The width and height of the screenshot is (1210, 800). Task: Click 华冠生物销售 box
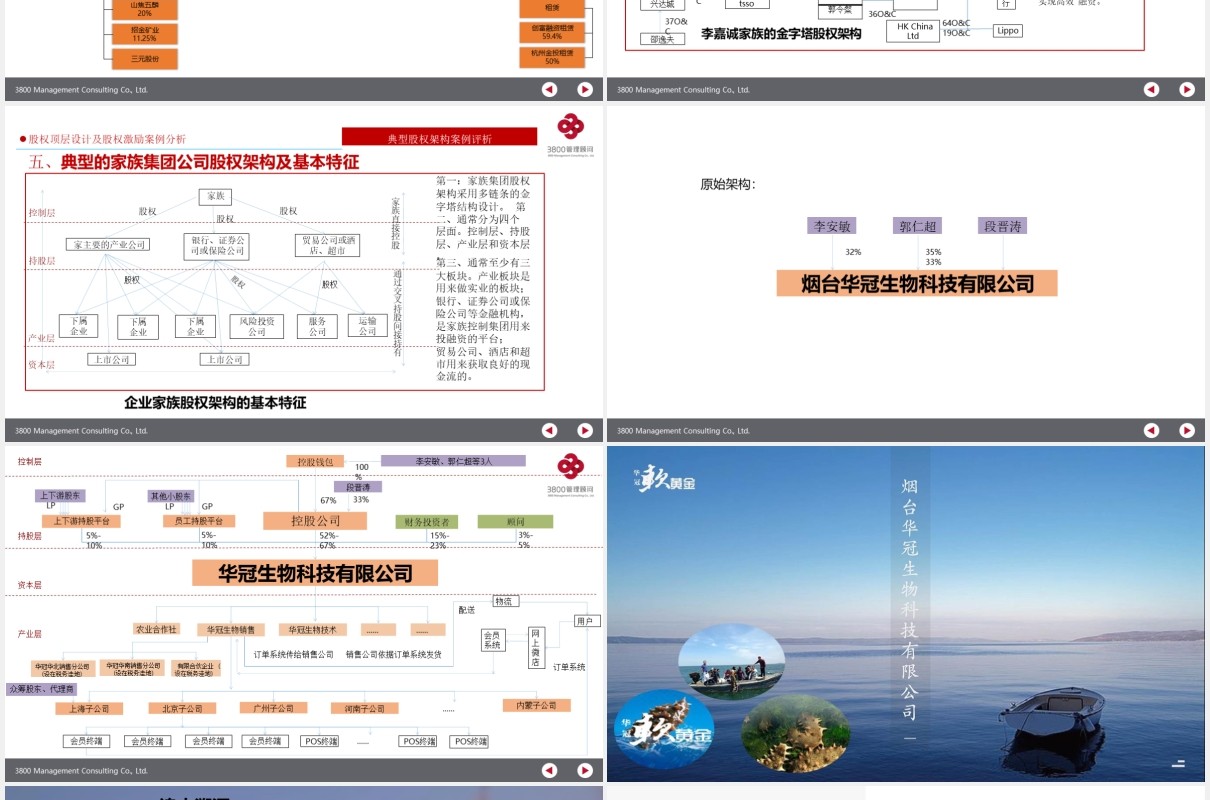231,630
